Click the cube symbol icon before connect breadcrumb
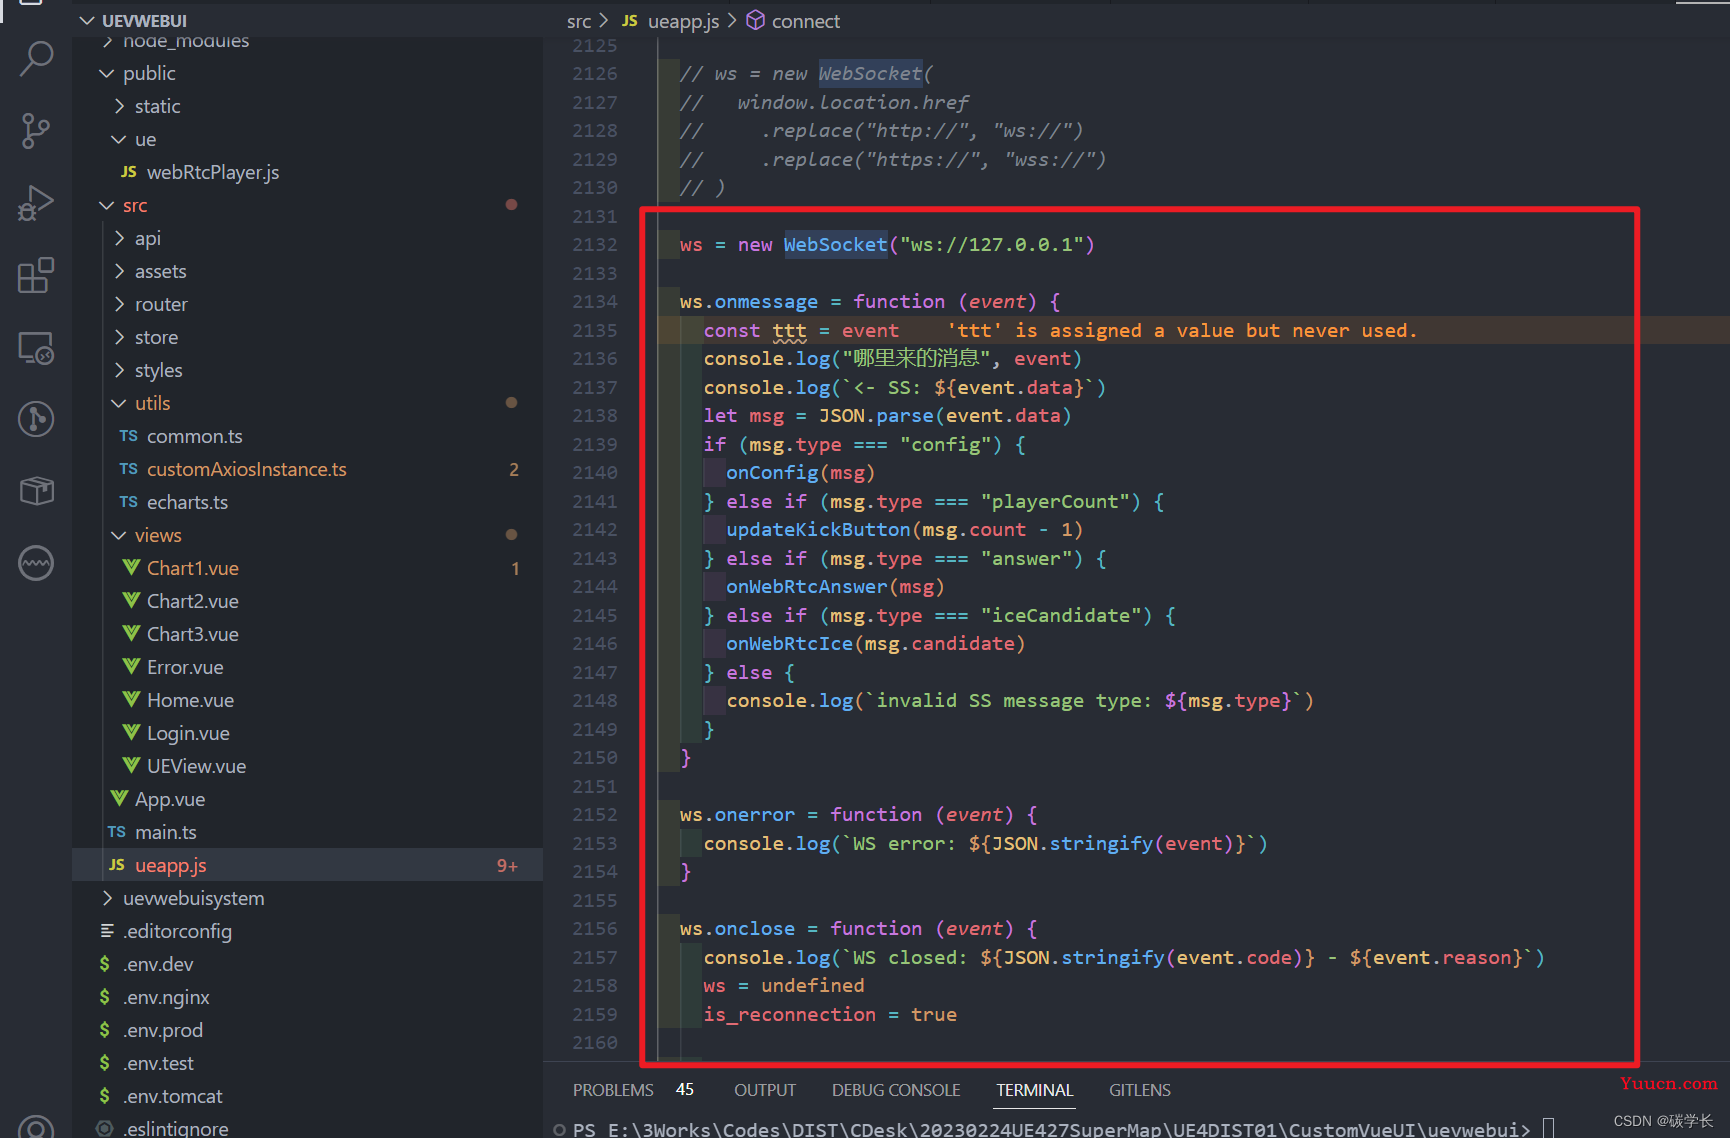 click(x=756, y=21)
